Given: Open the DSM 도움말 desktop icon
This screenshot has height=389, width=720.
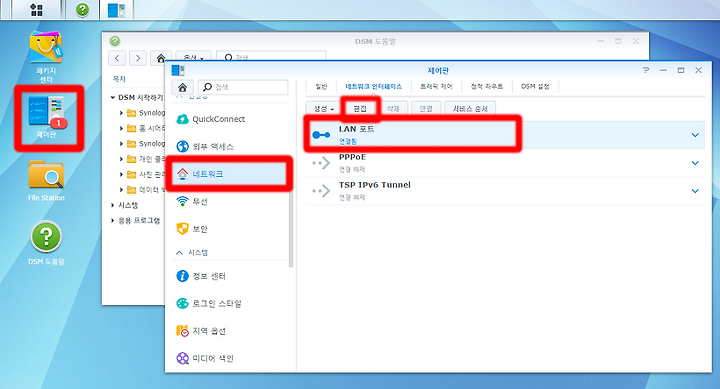Looking at the screenshot, I should click(x=46, y=243).
